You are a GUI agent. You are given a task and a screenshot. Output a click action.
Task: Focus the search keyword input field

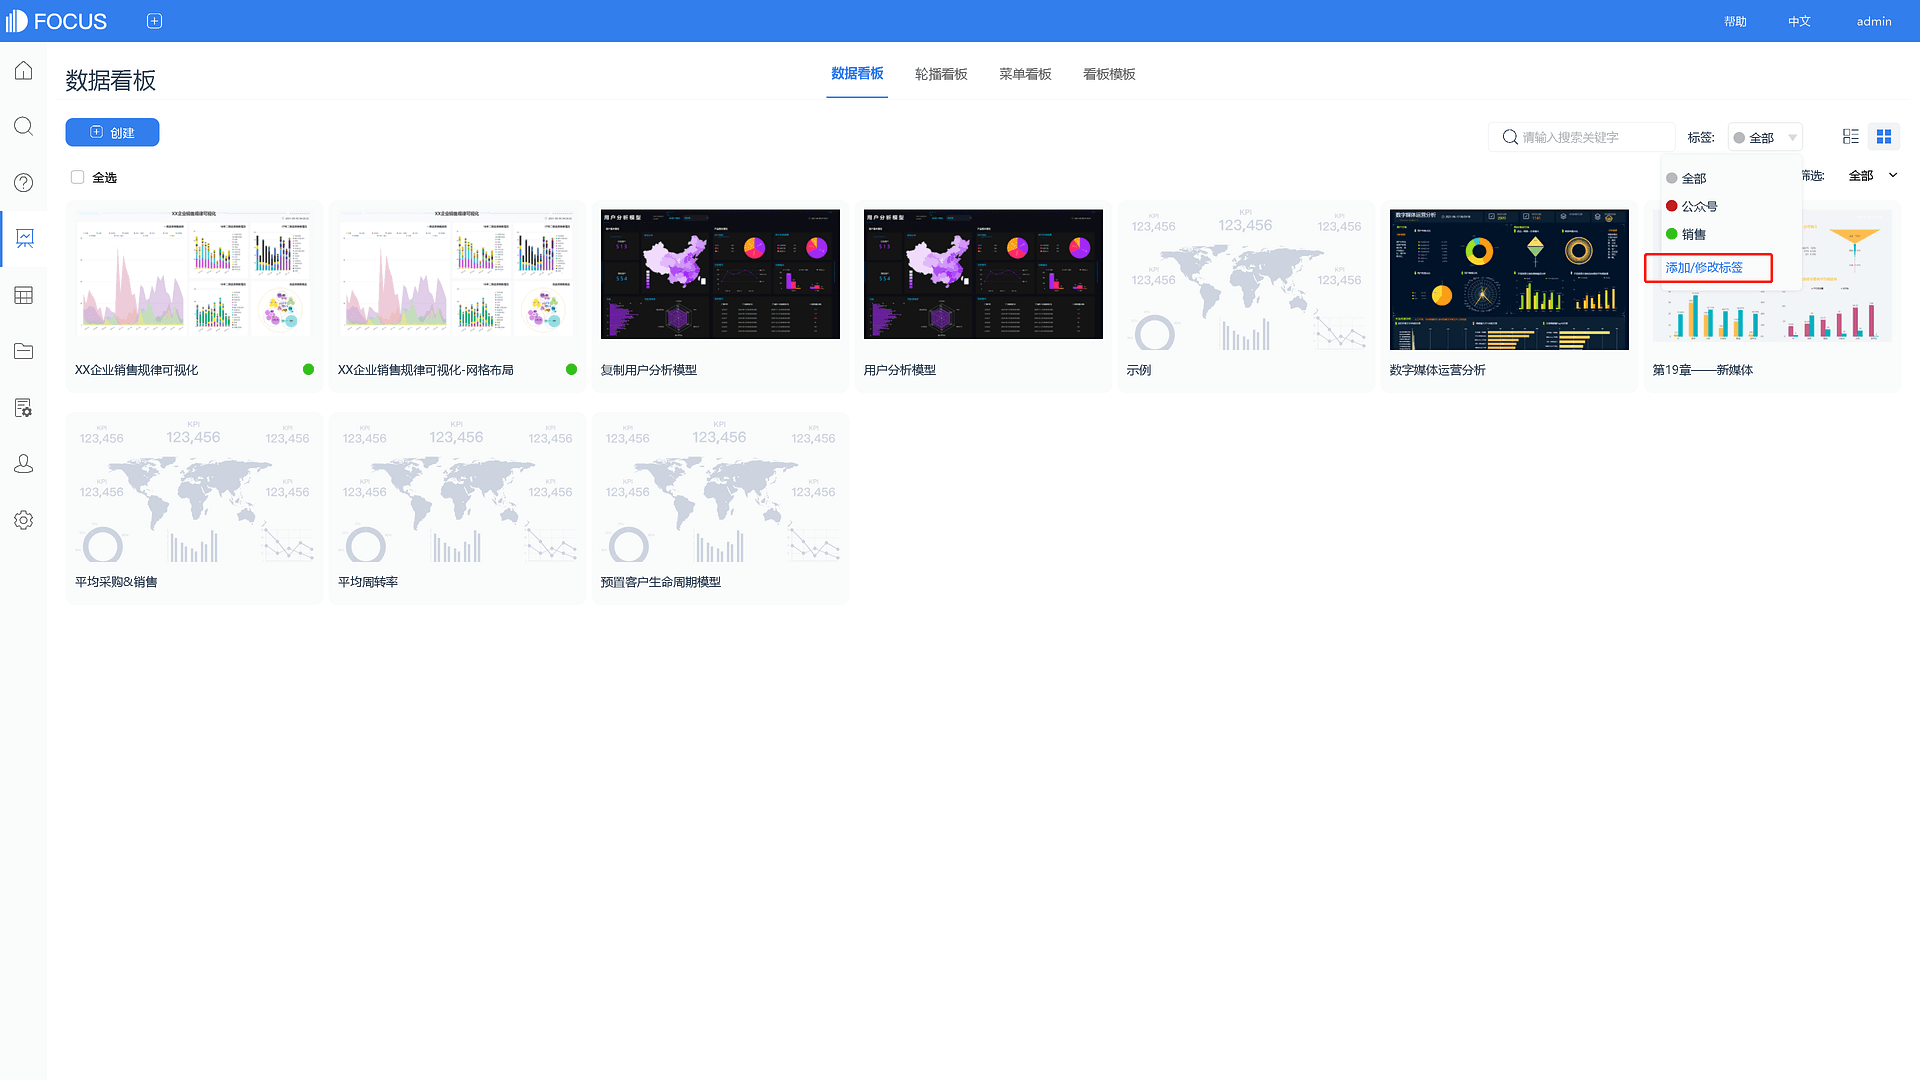[x=1582, y=137]
